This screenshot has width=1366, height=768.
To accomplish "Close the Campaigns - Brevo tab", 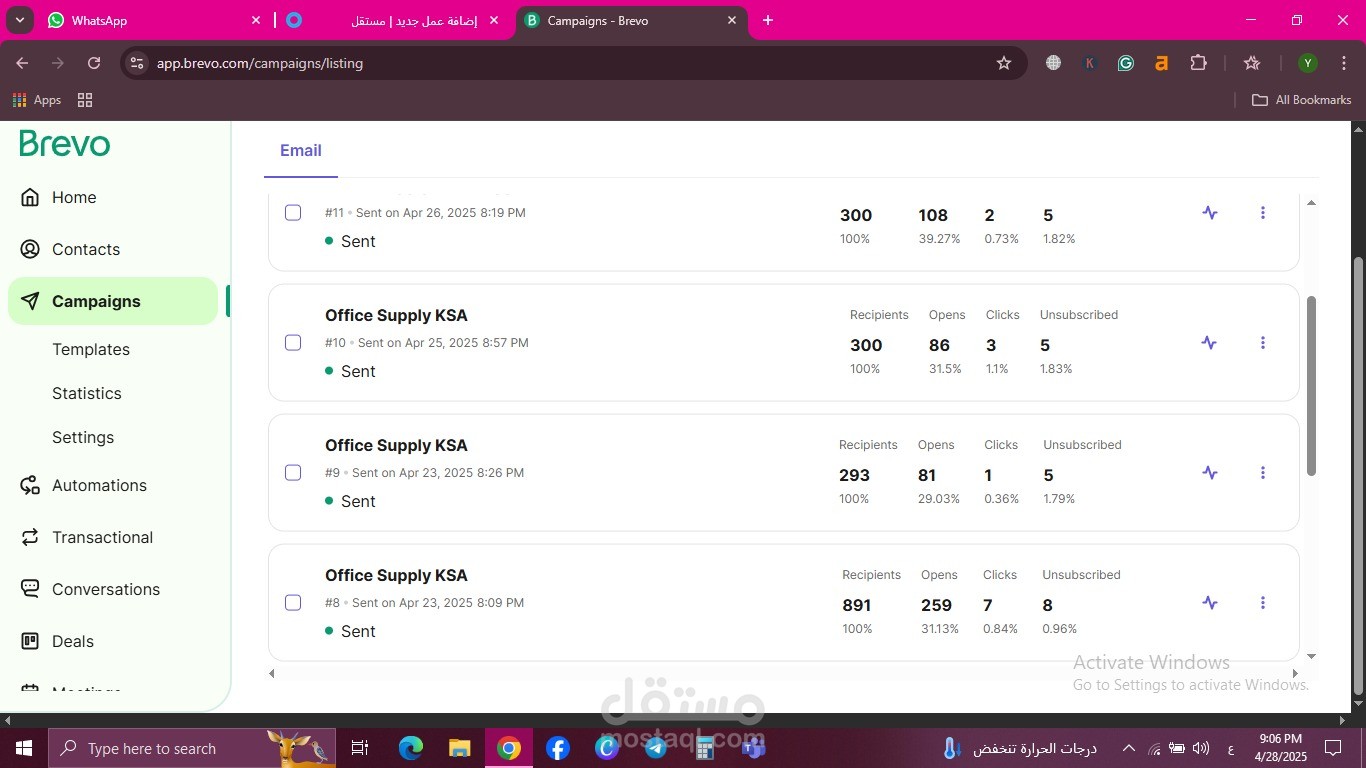I will 732,20.
